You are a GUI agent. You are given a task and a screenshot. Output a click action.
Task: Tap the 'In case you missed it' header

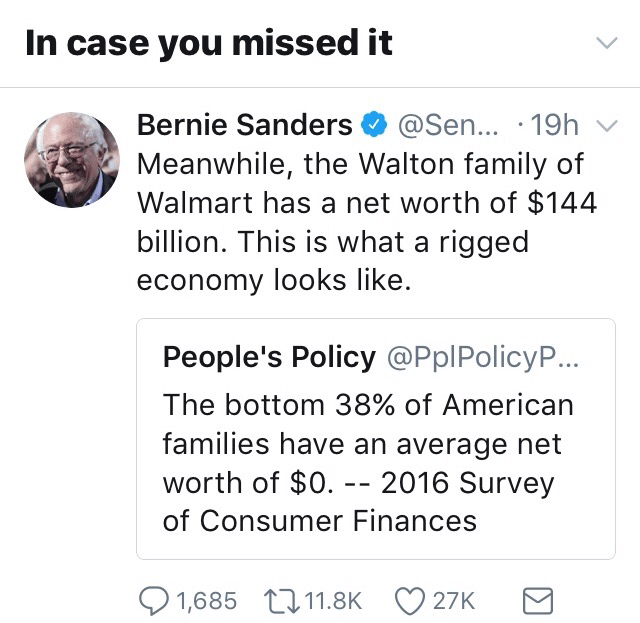pos(209,43)
